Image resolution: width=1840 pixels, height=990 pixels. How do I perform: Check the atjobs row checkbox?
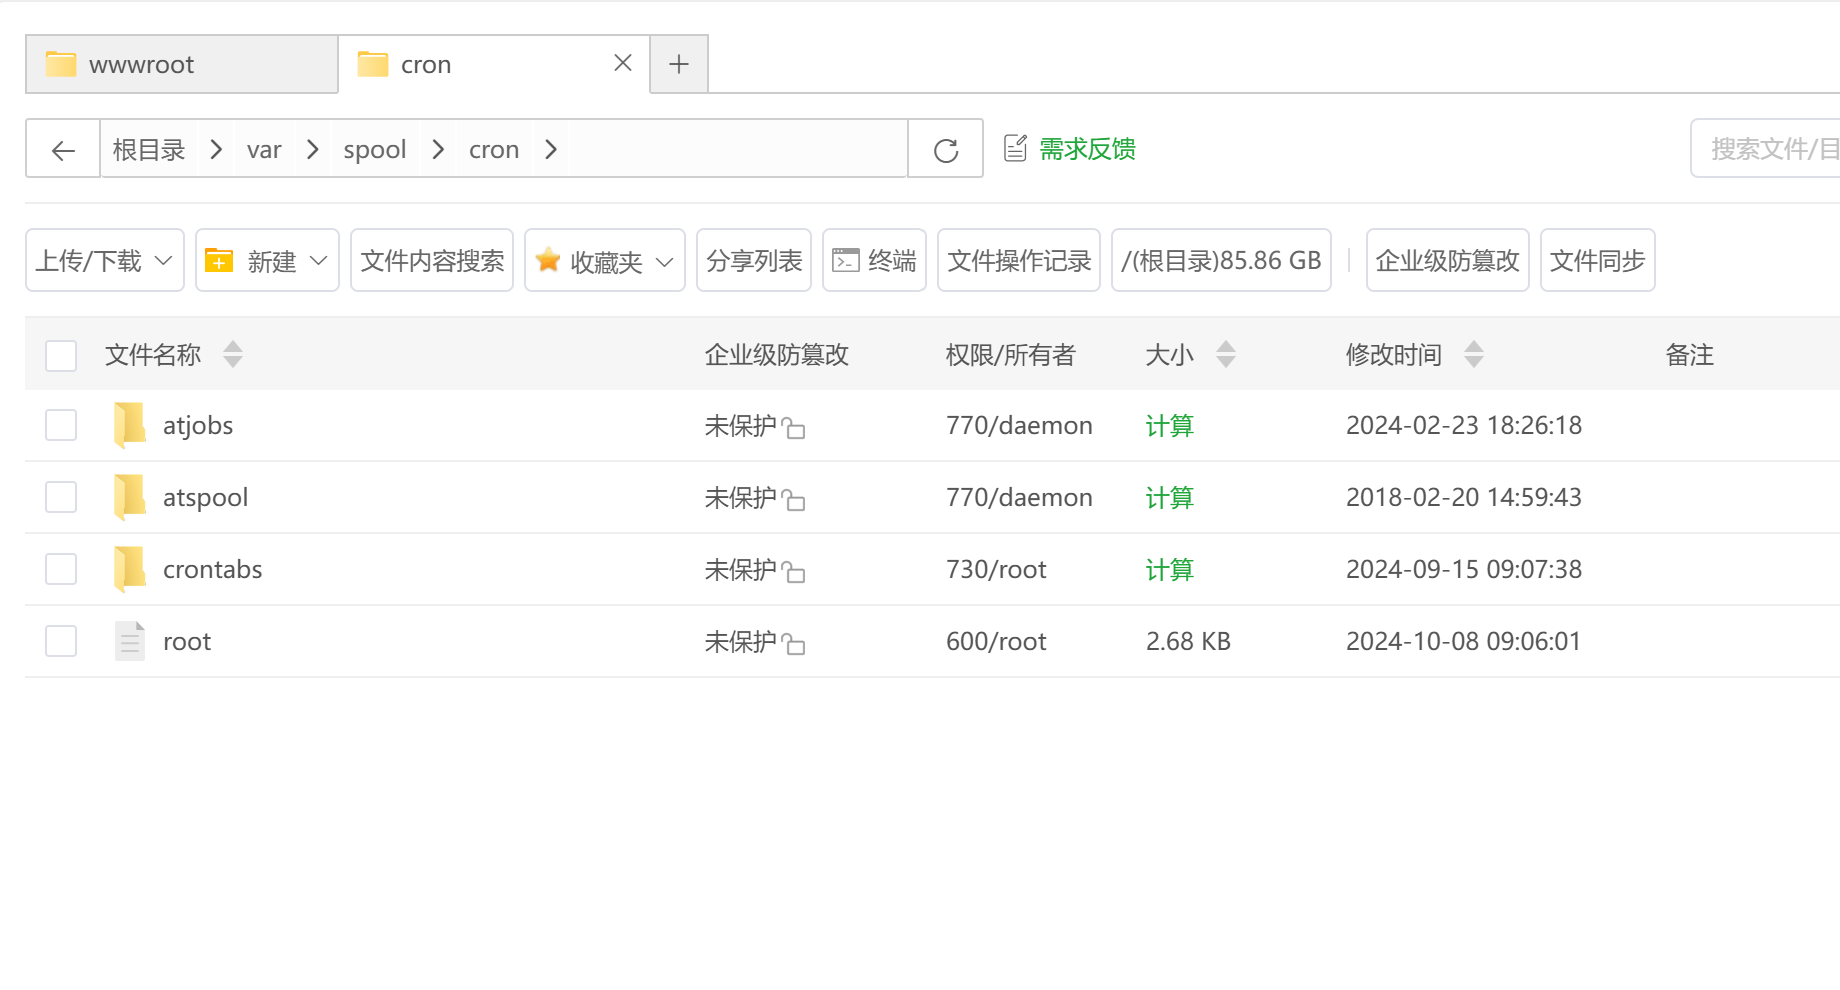tap(61, 425)
